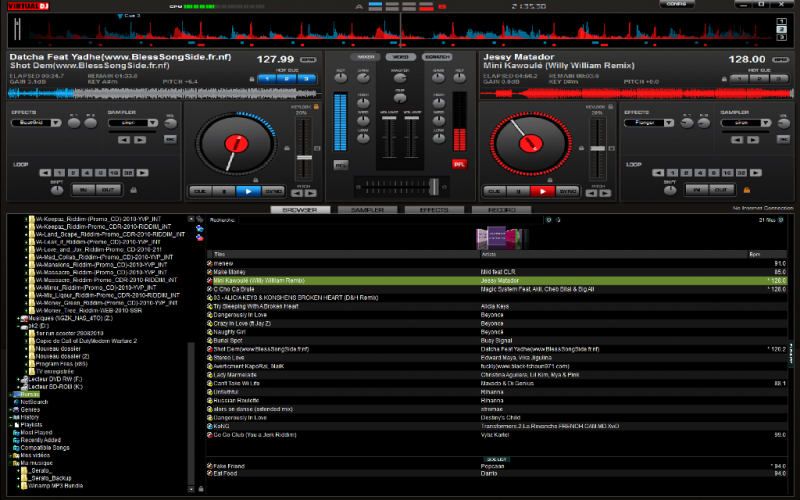Select Russian Roulette track by Rihanna
Viewport: 800px width, 500px height.
coord(497,401)
